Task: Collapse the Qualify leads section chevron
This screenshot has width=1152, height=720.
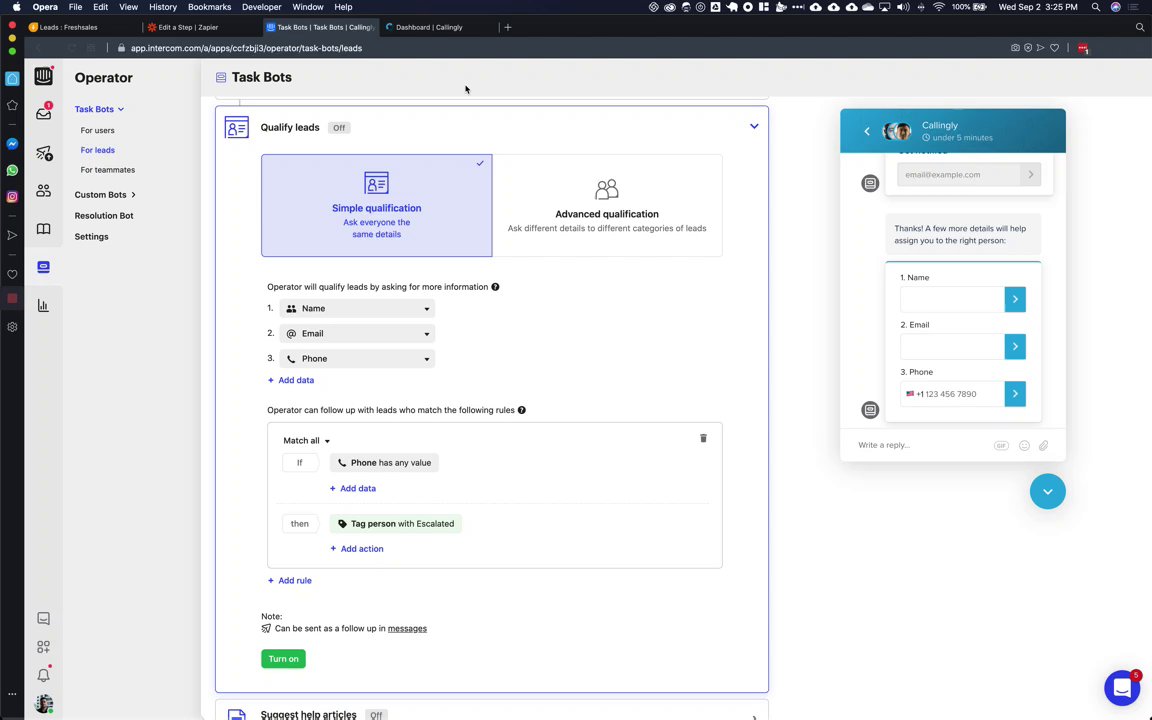Action: [x=754, y=126]
